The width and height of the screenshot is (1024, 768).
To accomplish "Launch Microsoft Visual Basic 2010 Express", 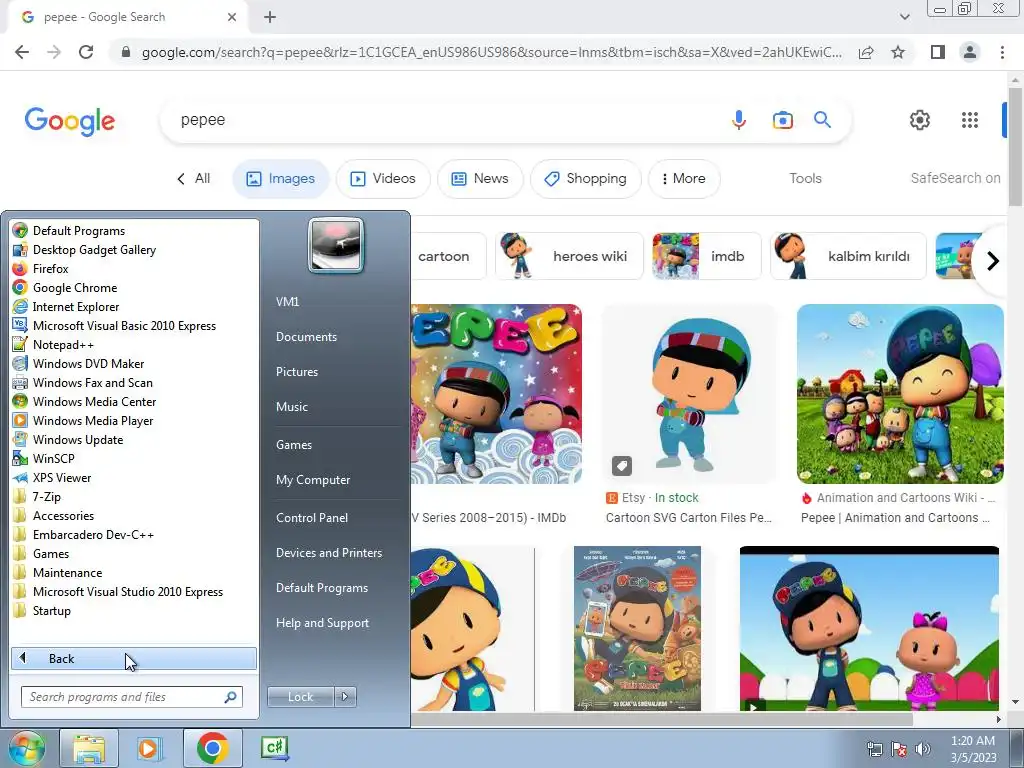I will 114,325.
